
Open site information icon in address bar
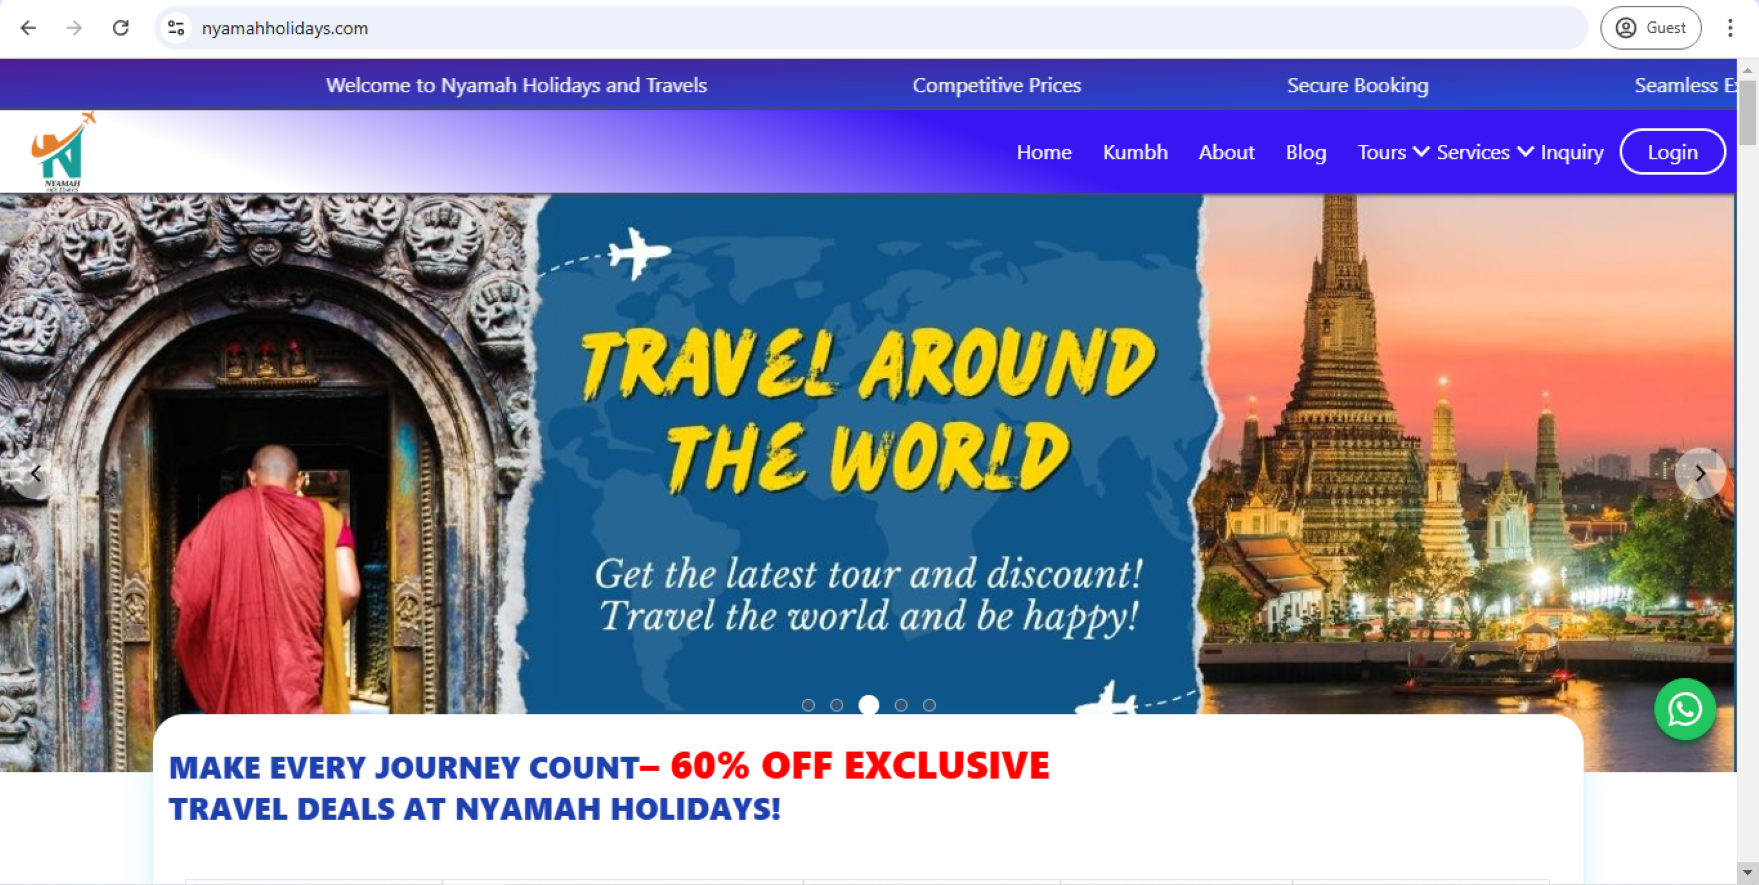176,28
